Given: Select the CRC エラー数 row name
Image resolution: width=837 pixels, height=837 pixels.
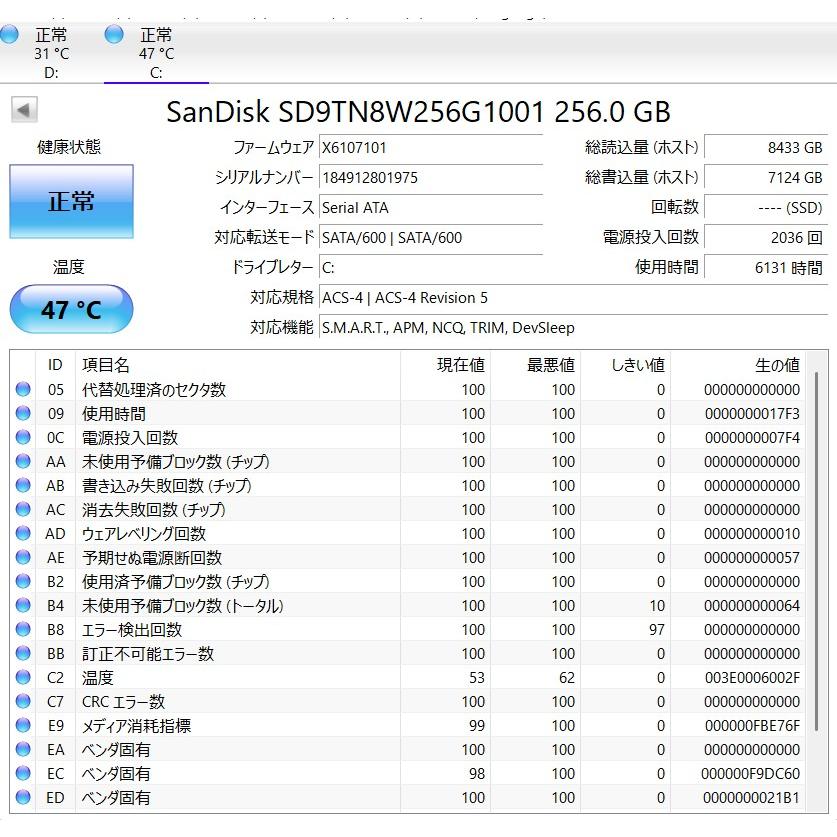Looking at the screenshot, I should [123, 702].
